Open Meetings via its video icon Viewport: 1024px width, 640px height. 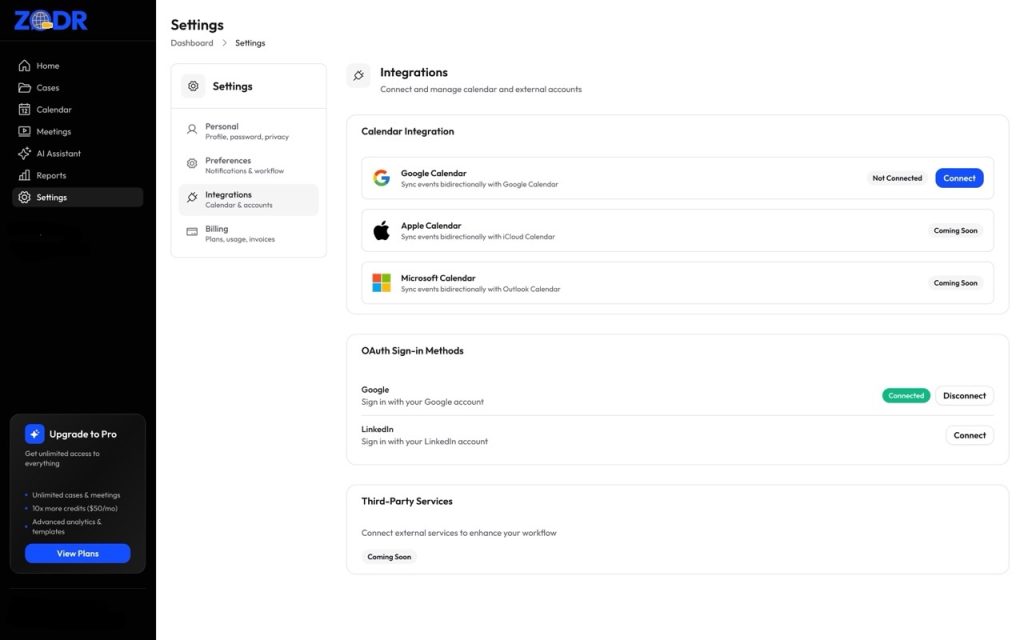(25, 132)
